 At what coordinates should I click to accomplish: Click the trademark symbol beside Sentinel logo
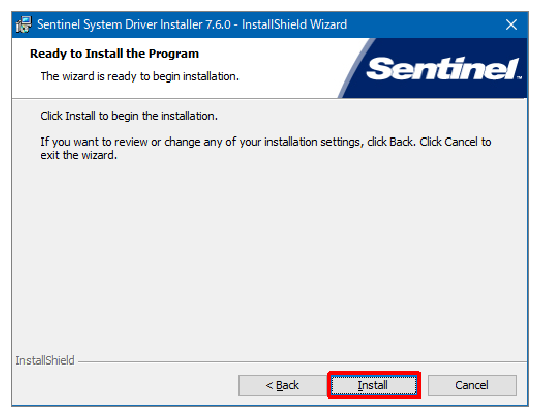[519, 77]
